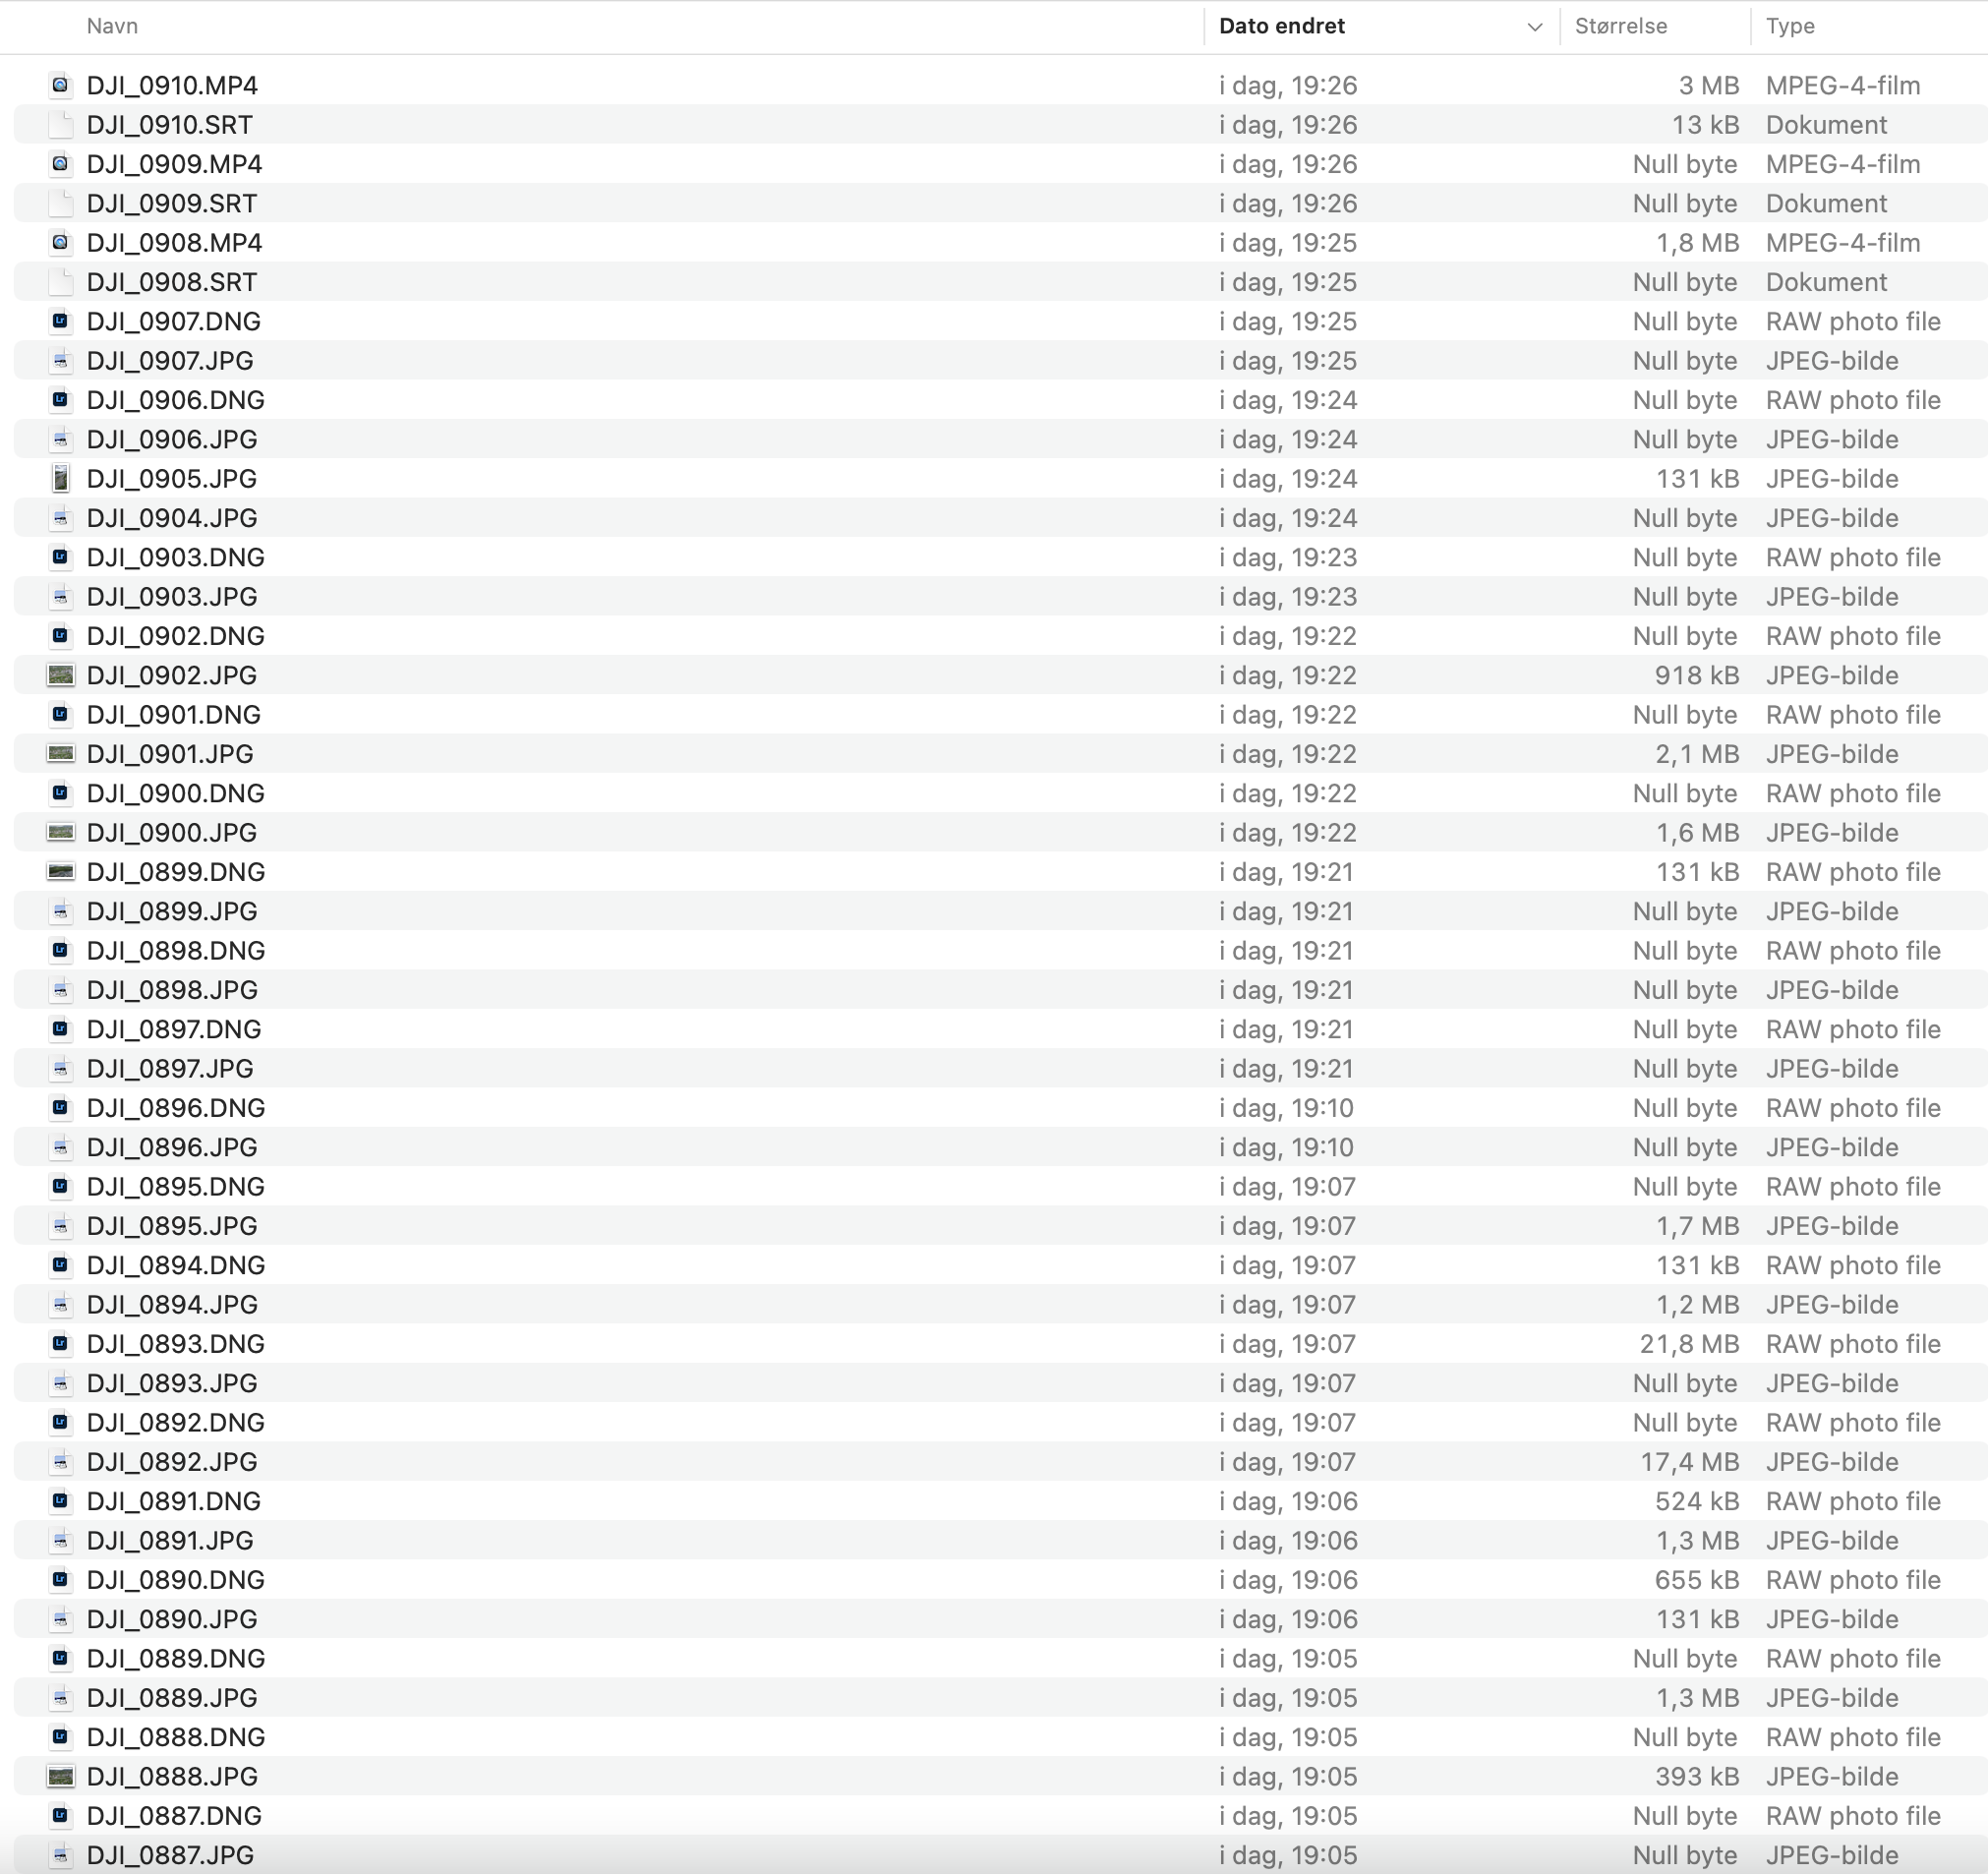This screenshot has width=1988, height=1874.
Task: Click the JPEG icon of DJI_0889.JPG
Action: pos(61,1698)
